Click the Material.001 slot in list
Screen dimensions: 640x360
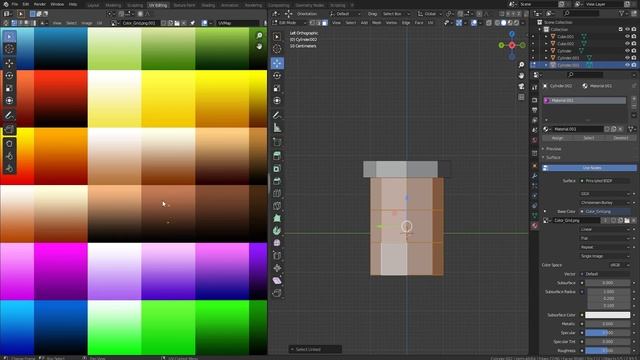pyautogui.click(x=584, y=100)
